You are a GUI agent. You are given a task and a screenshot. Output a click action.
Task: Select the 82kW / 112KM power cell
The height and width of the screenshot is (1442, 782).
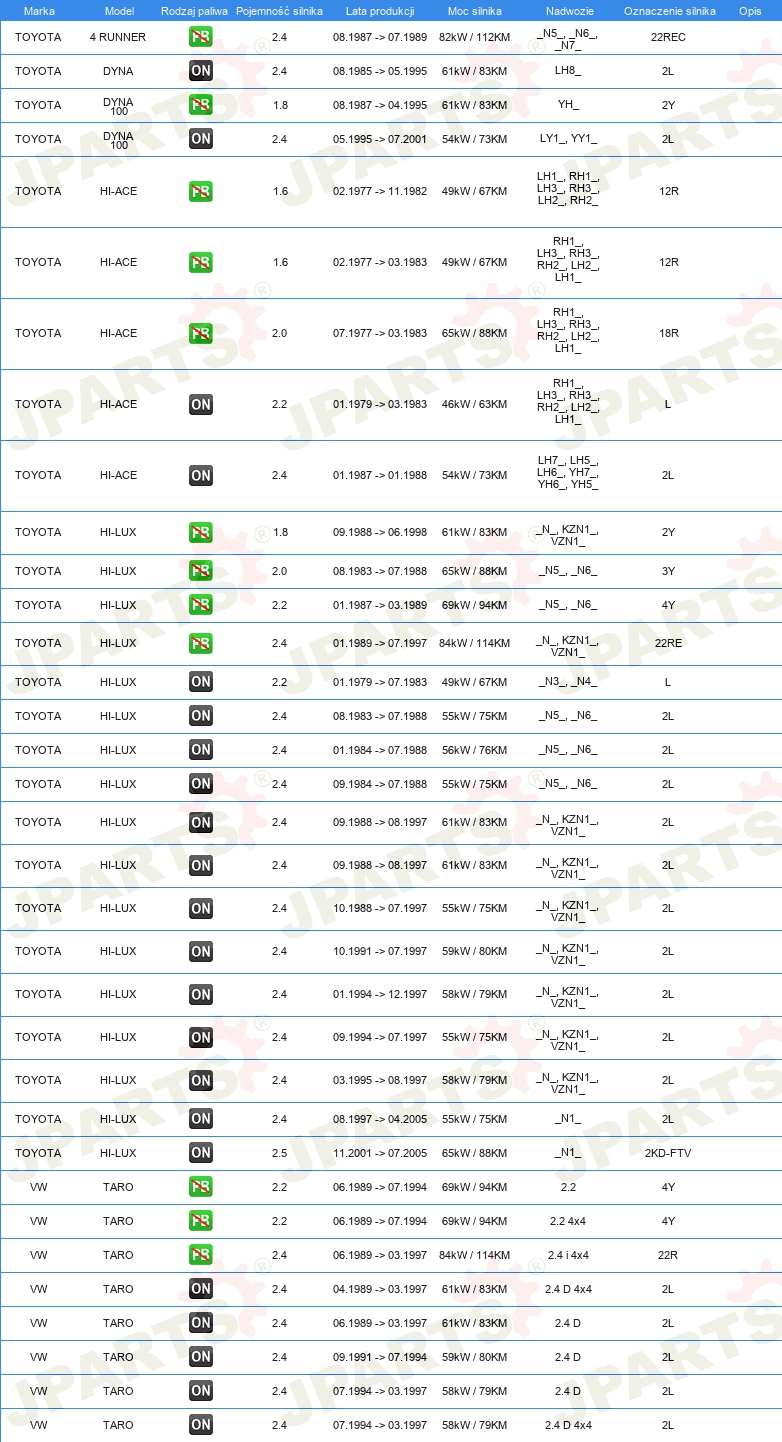pos(474,37)
